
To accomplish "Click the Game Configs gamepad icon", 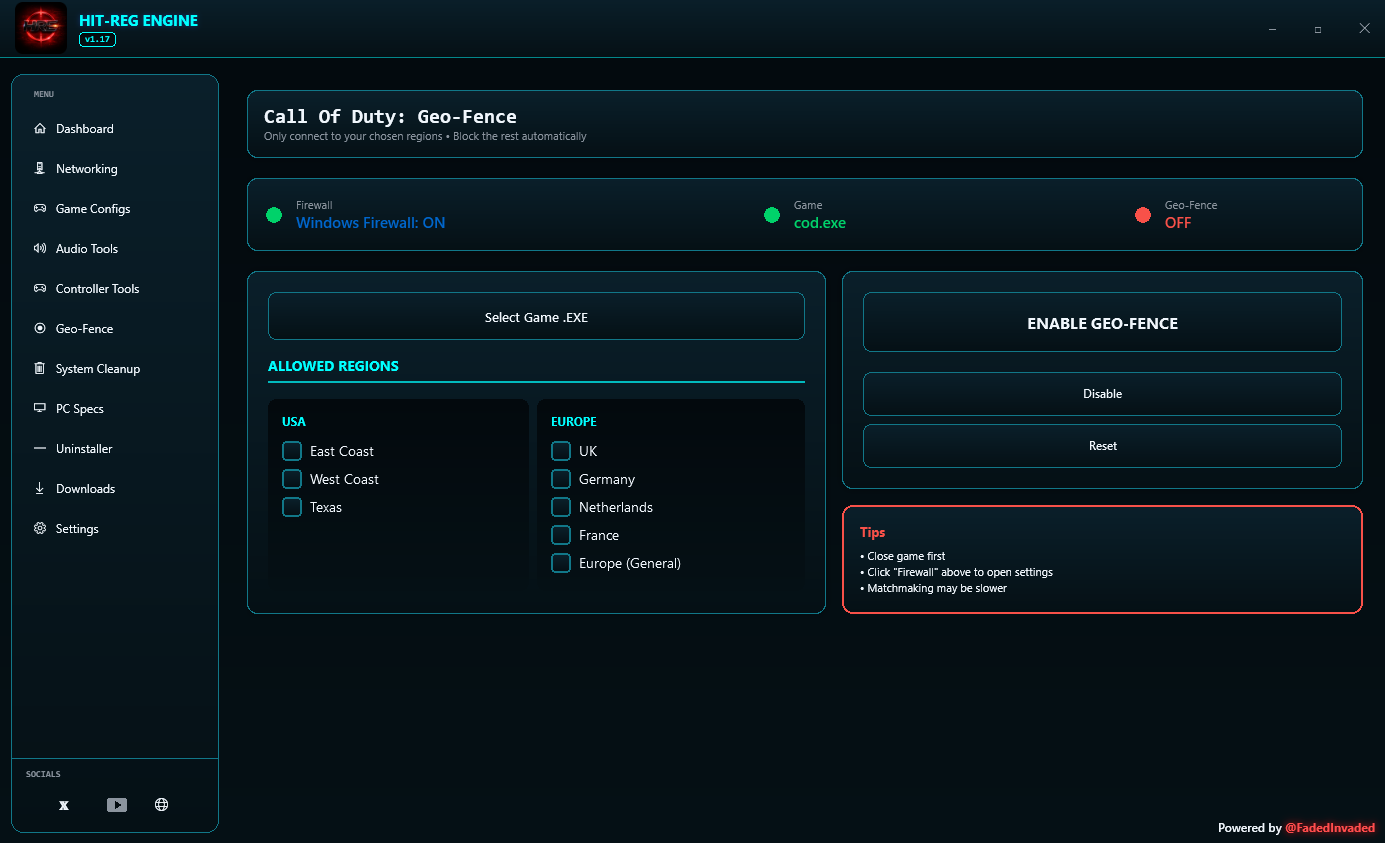I will tap(40, 209).
